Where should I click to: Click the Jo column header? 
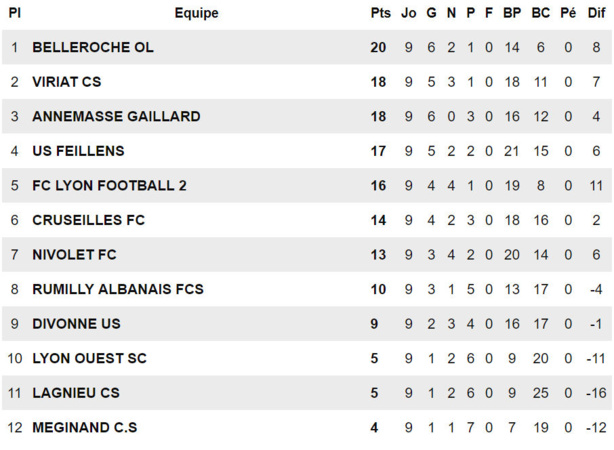coord(408,13)
